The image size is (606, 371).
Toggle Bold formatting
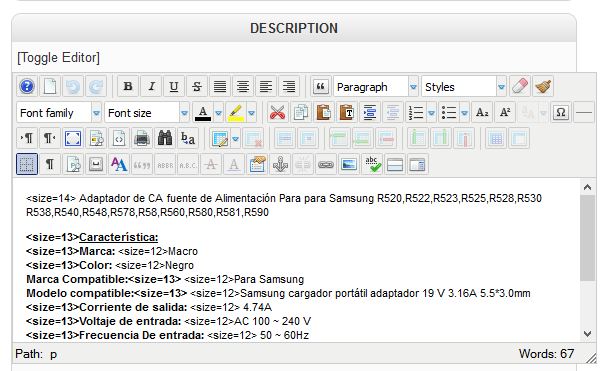pos(128,86)
